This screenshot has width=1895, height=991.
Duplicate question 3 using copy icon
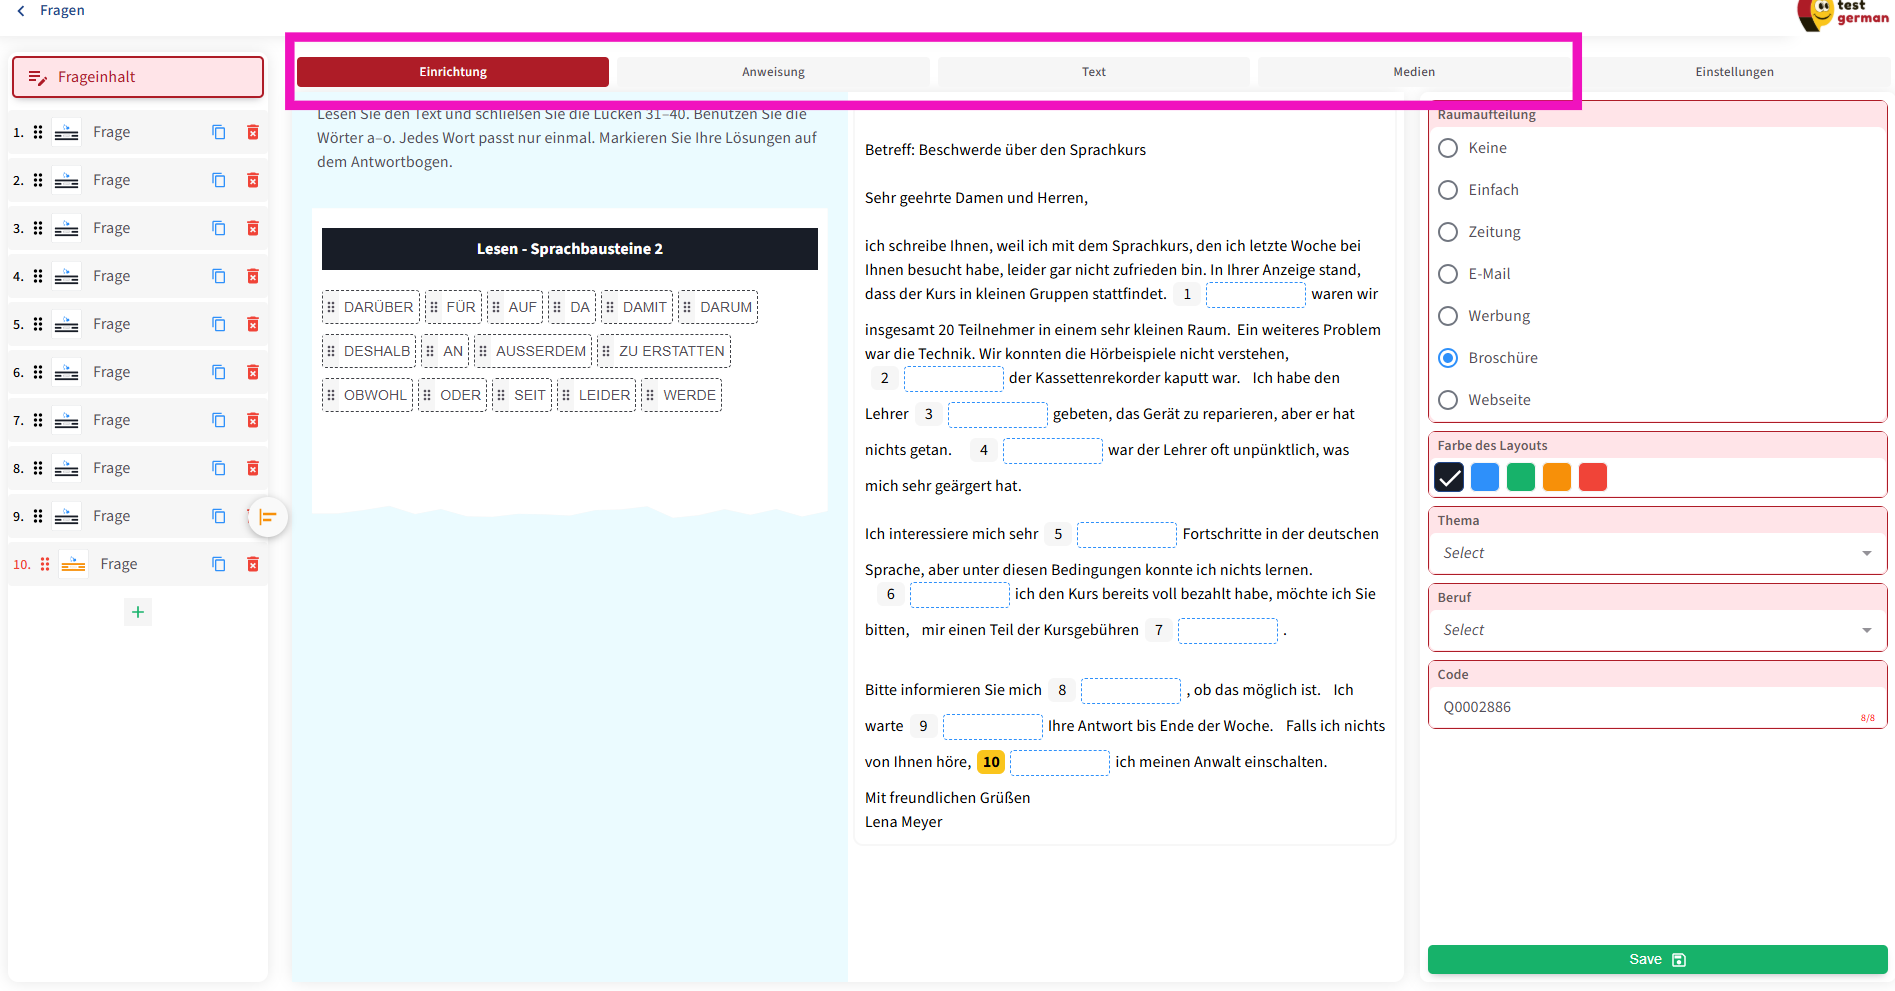(219, 228)
